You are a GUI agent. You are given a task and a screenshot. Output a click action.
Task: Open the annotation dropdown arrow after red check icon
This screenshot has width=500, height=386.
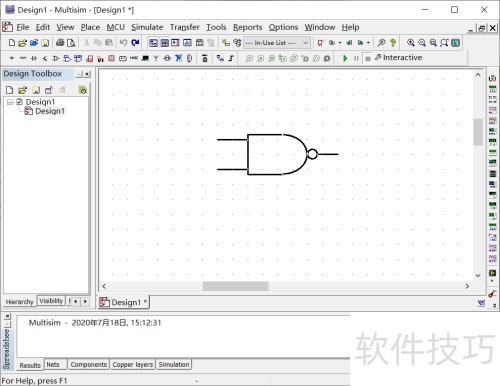340,43
